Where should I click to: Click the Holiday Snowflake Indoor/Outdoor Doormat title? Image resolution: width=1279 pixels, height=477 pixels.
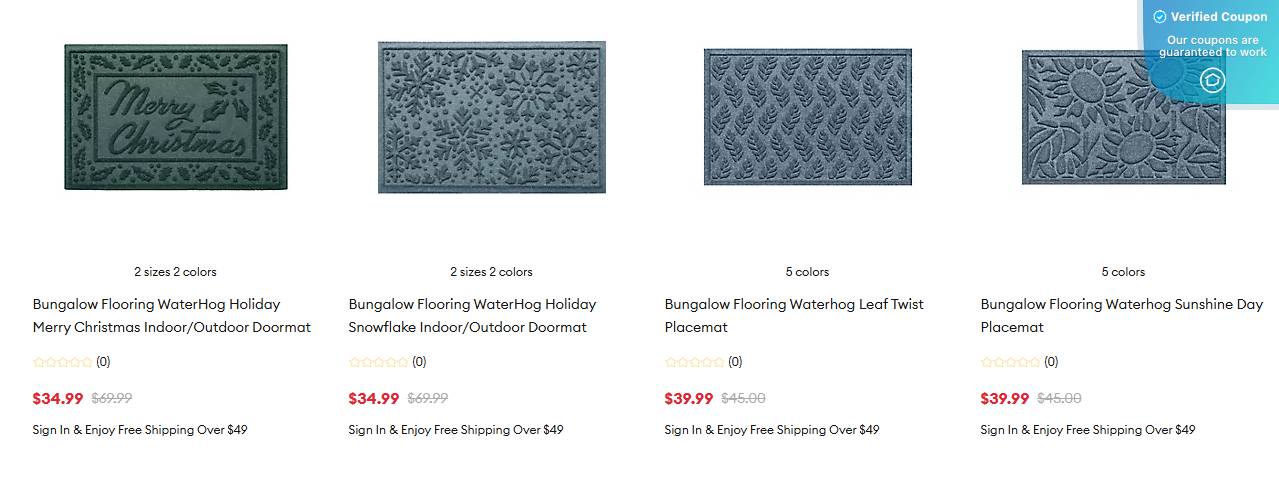tap(472, 316)
